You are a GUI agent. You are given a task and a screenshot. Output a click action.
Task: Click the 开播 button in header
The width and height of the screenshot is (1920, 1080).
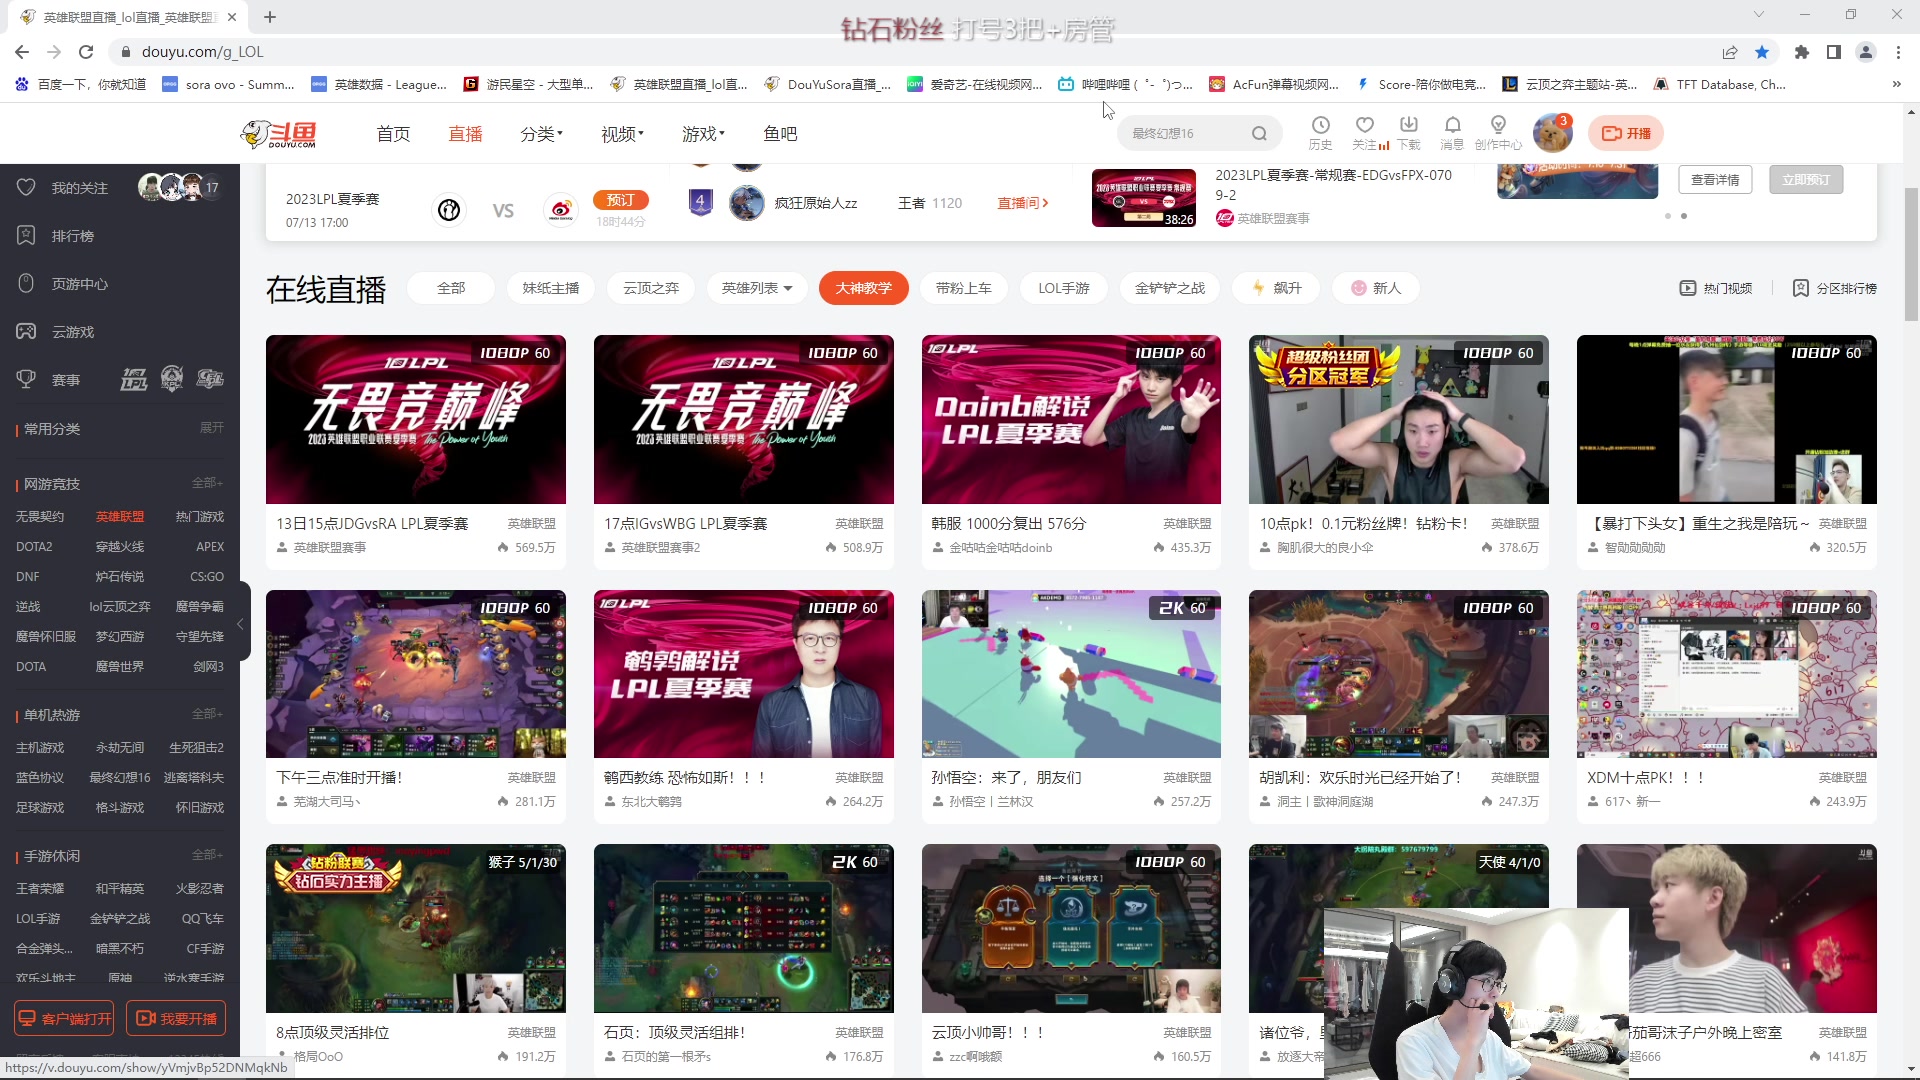pyautogui.click(x=1626, y=133)
